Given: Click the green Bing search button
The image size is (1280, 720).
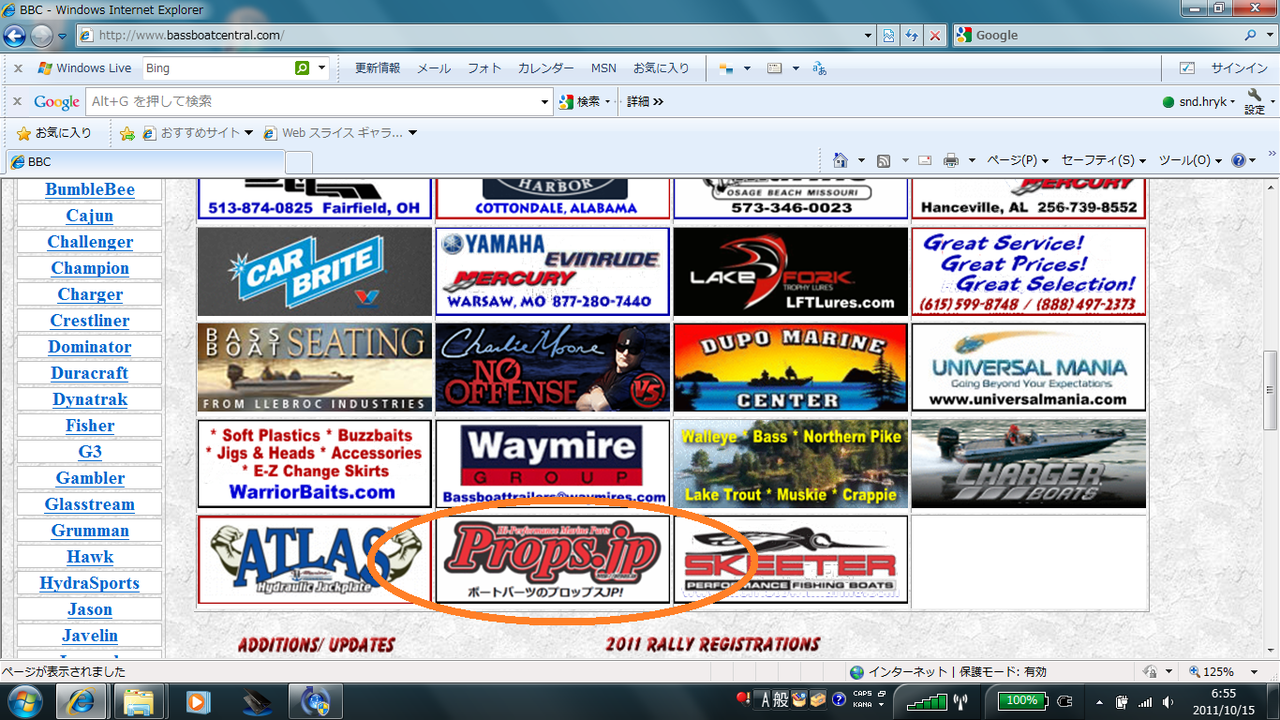Looking at the screenshot, I should pyautogui.click(x=302, y=68).
